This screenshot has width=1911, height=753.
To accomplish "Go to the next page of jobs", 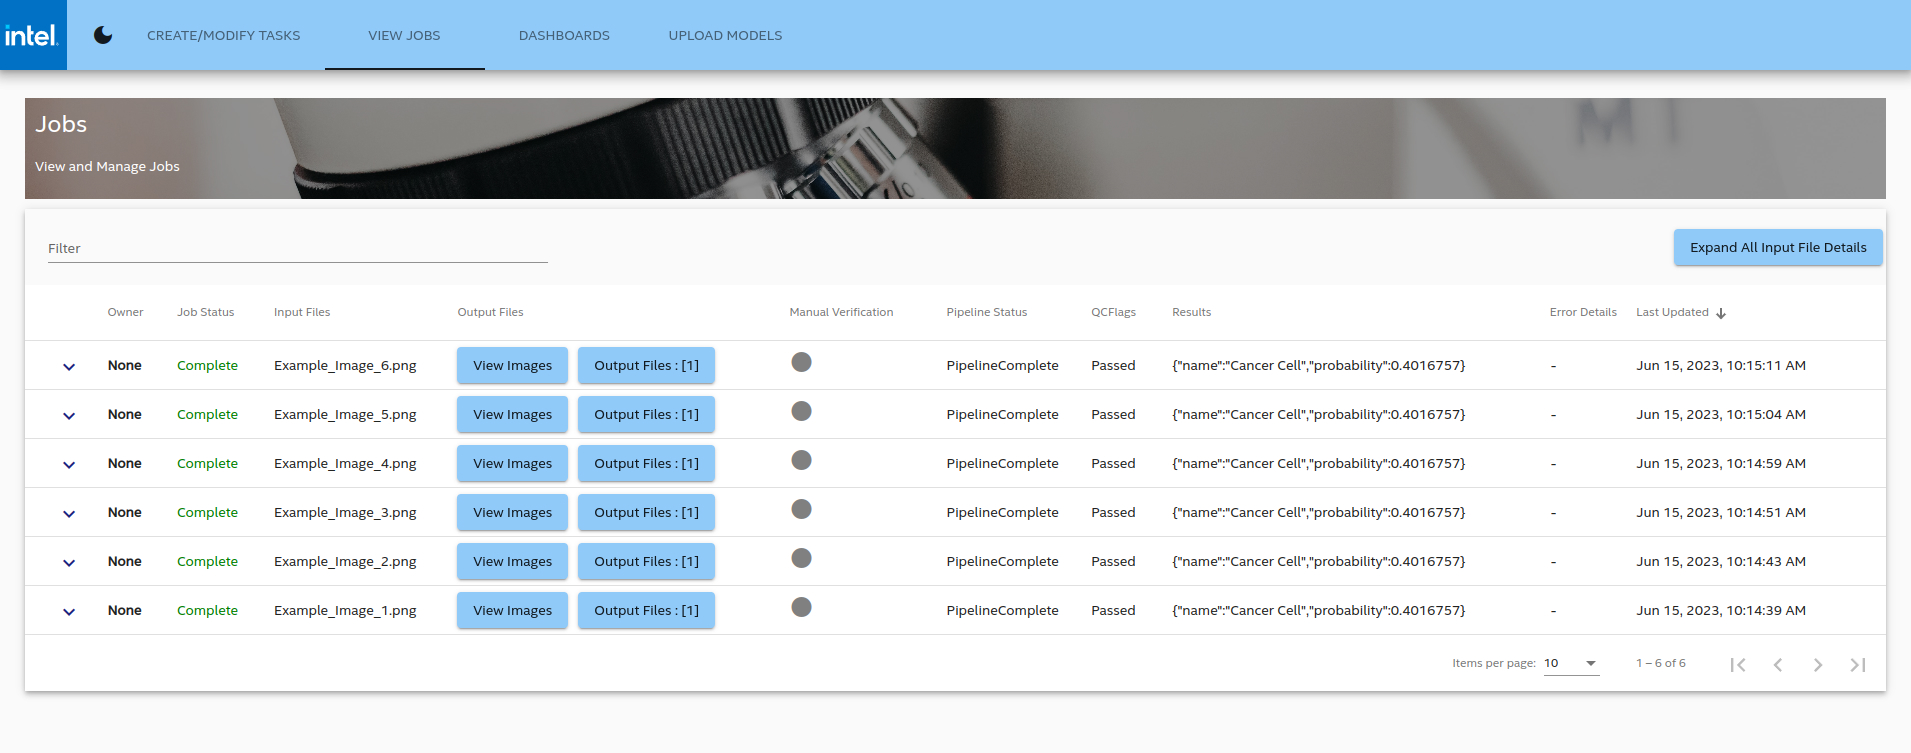I will coord(1818,665).
